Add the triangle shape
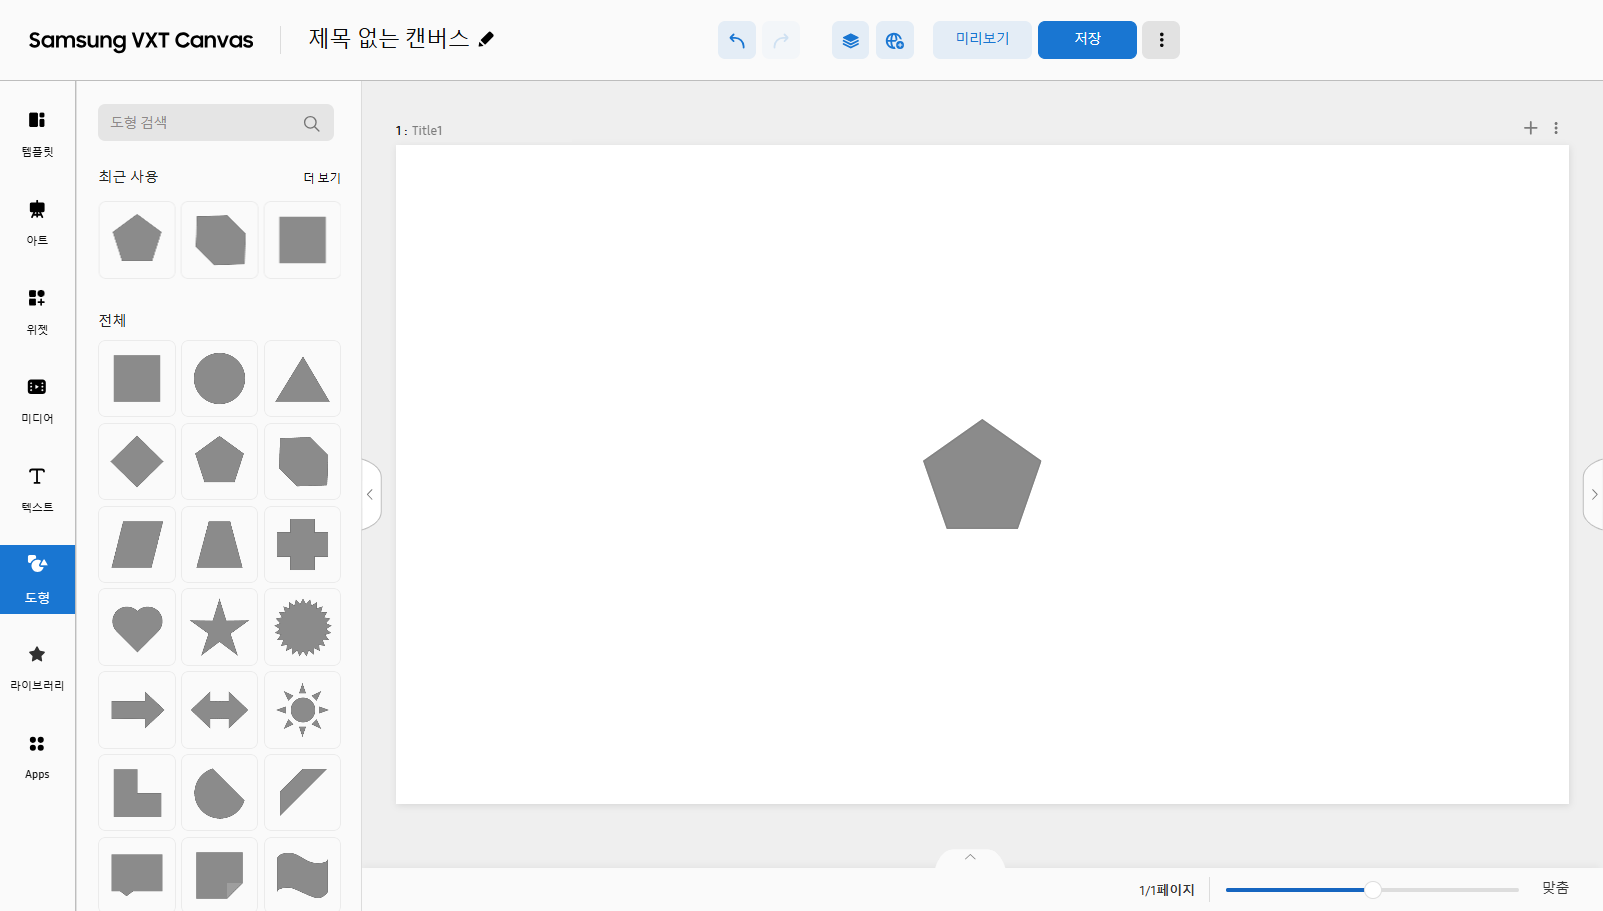Screen dimensions: 1603x911 coord(303,378)
